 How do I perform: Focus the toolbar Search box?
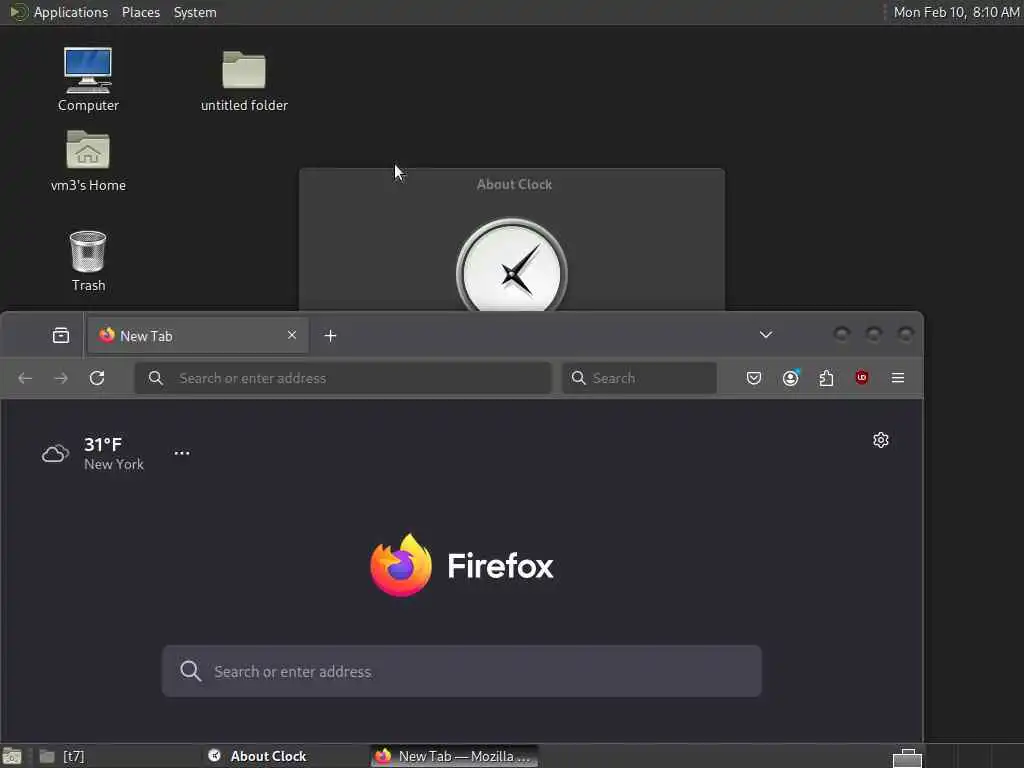pyautogui.click(x=639, y=378)
